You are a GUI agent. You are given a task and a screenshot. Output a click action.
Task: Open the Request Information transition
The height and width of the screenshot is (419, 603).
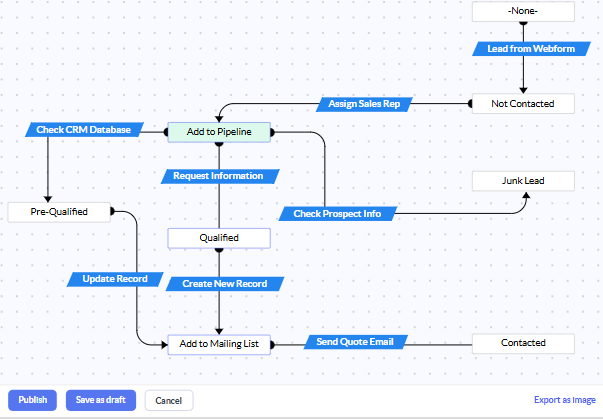click(x=220, y=176)
